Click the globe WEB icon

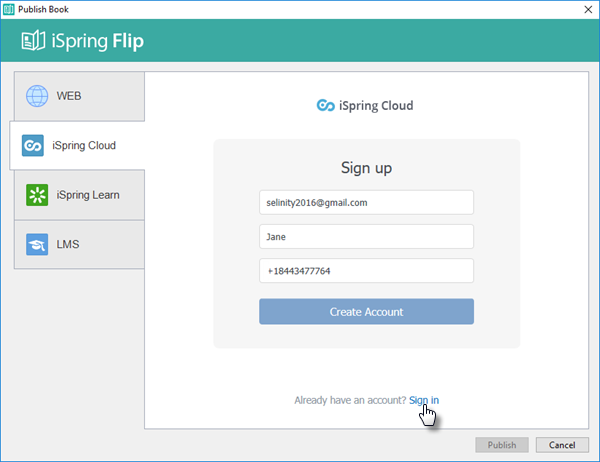point(37,96)
